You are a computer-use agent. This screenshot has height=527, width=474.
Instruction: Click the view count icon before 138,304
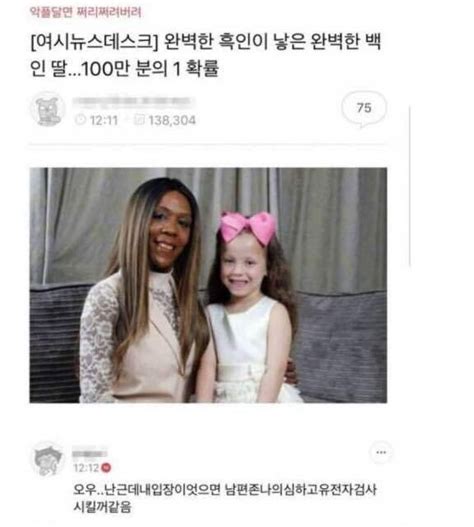pyautogui.click(x=139, y=120)
